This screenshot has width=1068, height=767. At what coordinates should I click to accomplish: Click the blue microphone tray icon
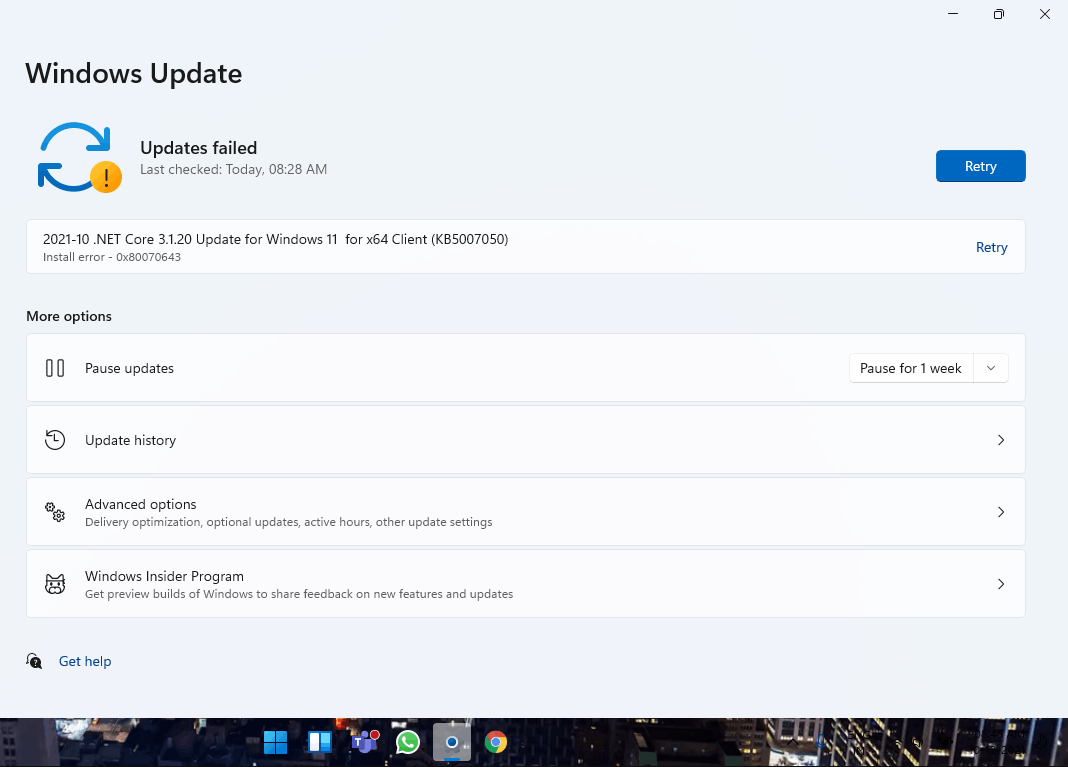pos(821,742)
